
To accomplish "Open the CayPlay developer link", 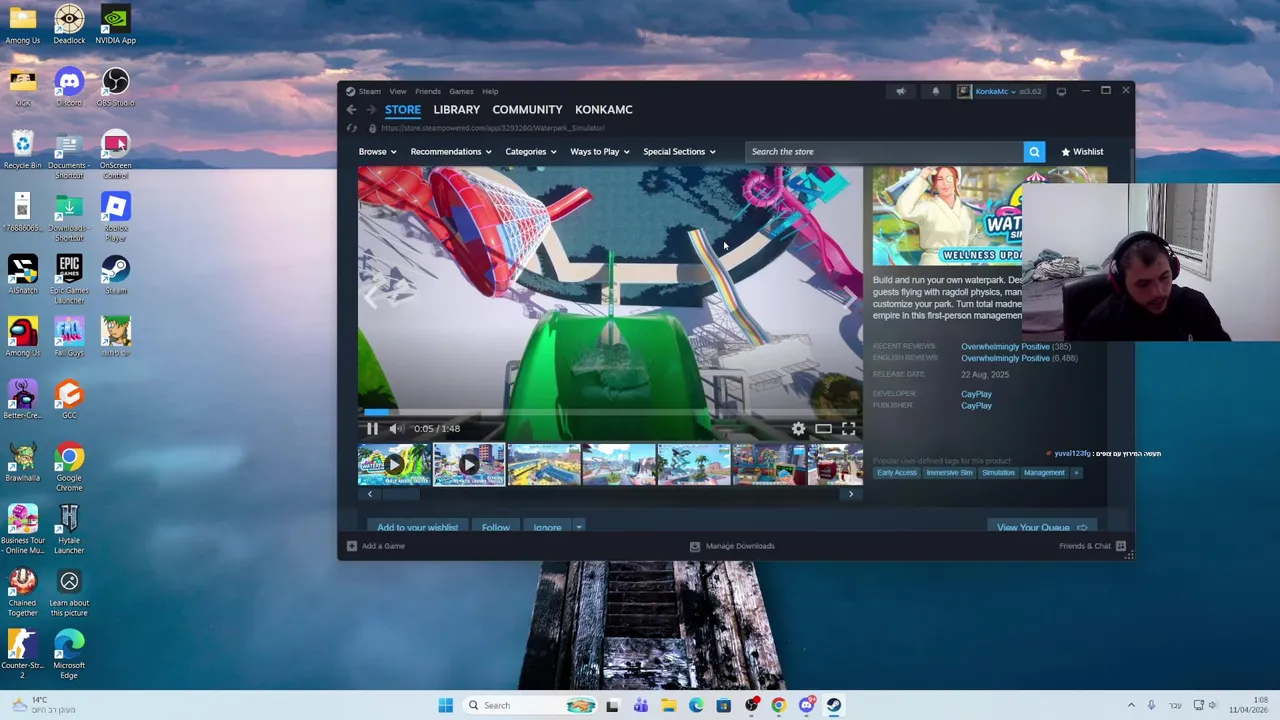I will coord(976,394).
